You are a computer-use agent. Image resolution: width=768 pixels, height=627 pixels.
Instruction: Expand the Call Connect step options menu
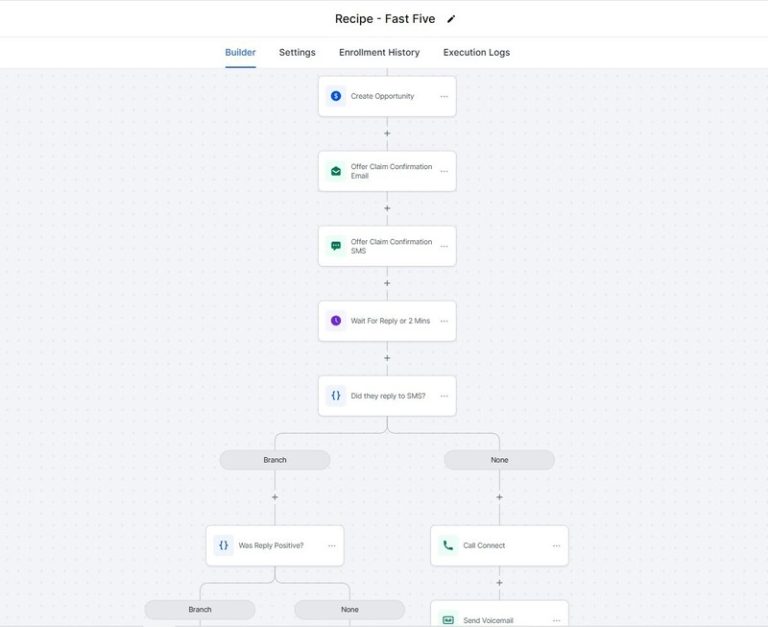pyautogui.click(x=556, y=546)
